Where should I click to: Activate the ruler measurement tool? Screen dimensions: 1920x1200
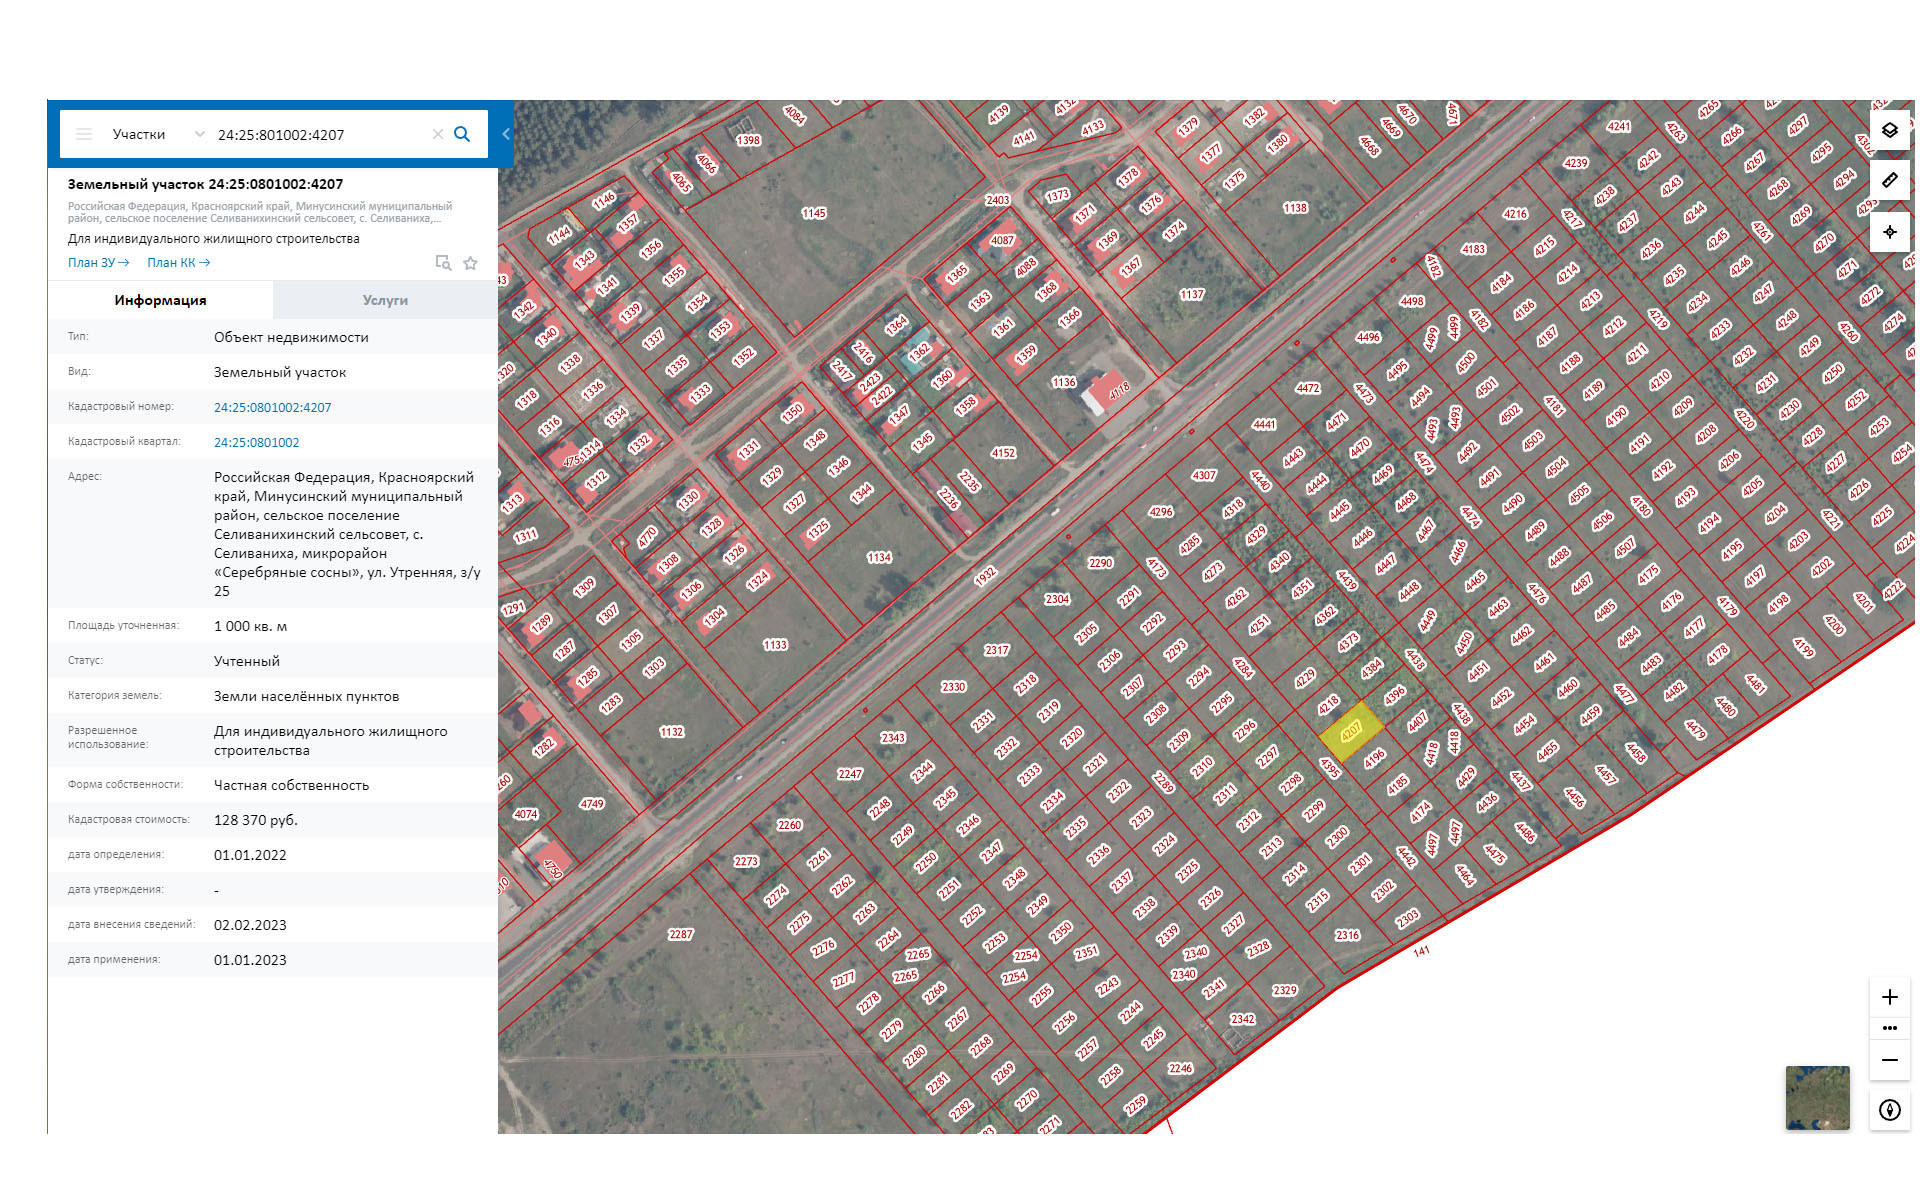1889,181
